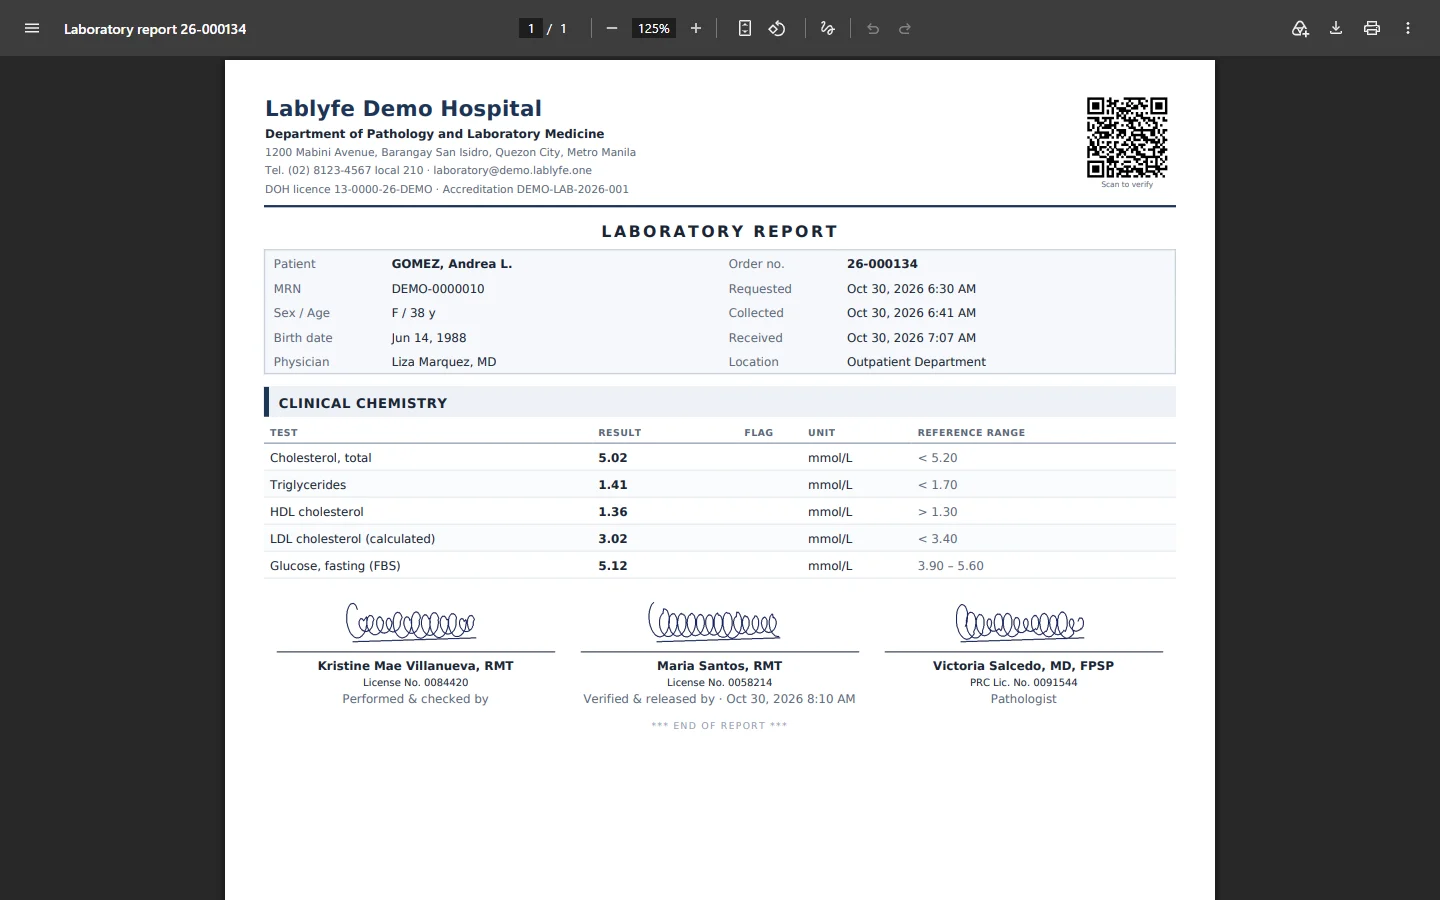The height and width of the screenshot is (900, 1440).
Task: Select LDL cholesterol (calculated) text
Action: [353, 539]
